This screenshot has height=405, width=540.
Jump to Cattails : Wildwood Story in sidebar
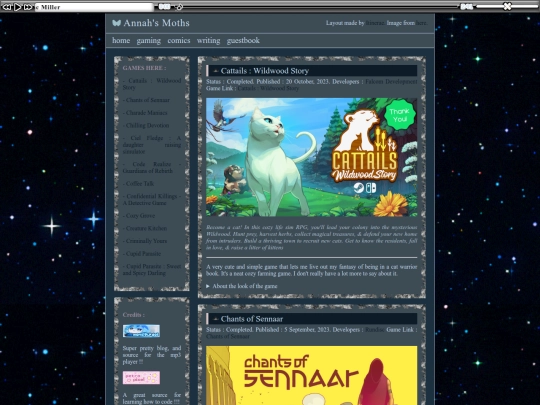click(x=152, y=84)
